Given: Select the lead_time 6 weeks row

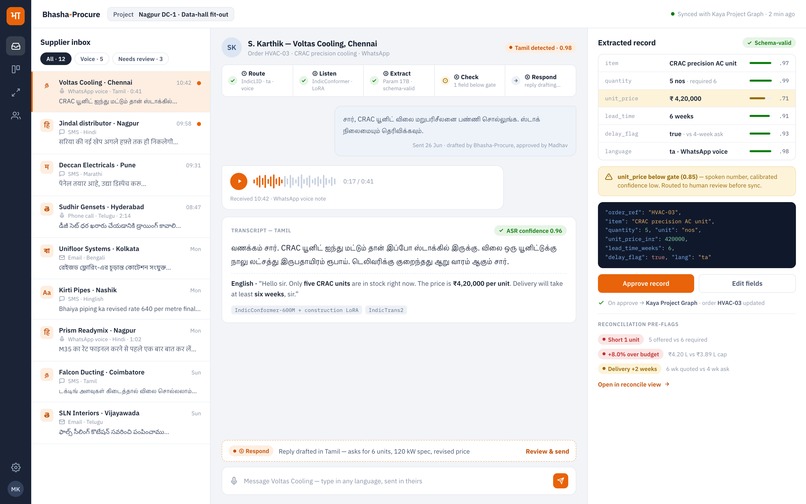Looking at the screenshot, I should tap(697, 116).
